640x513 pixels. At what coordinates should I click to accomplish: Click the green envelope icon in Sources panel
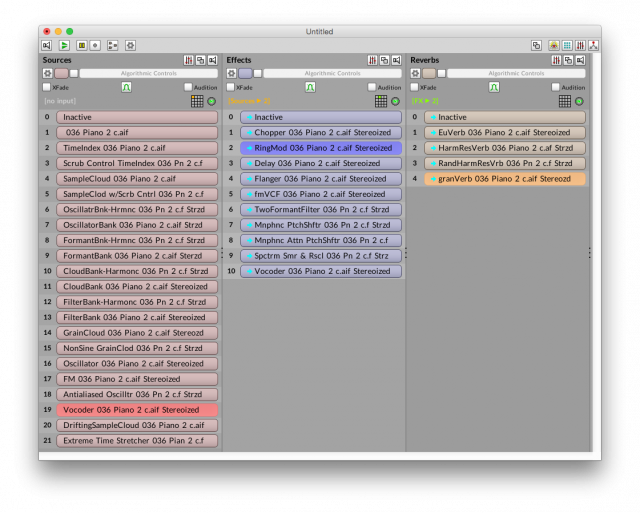coord(127,87)
